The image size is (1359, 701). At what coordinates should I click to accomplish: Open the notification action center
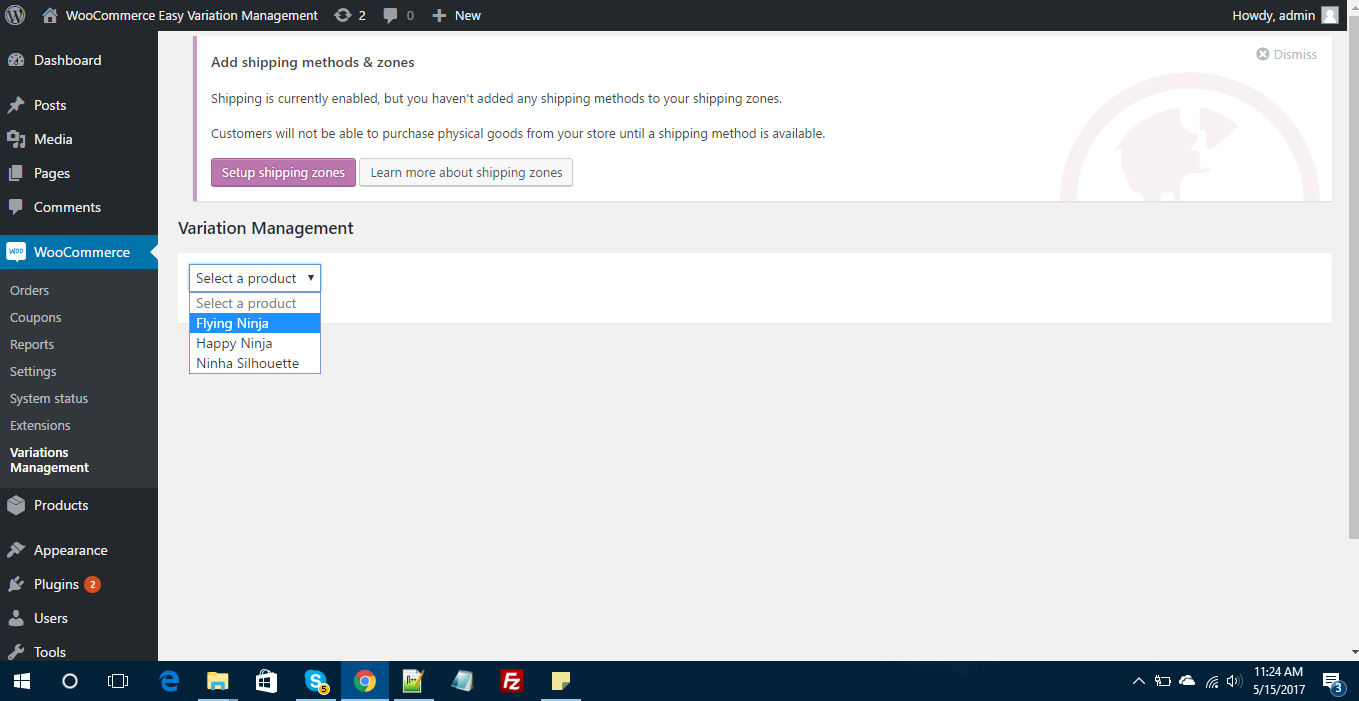coord(1333,682)
